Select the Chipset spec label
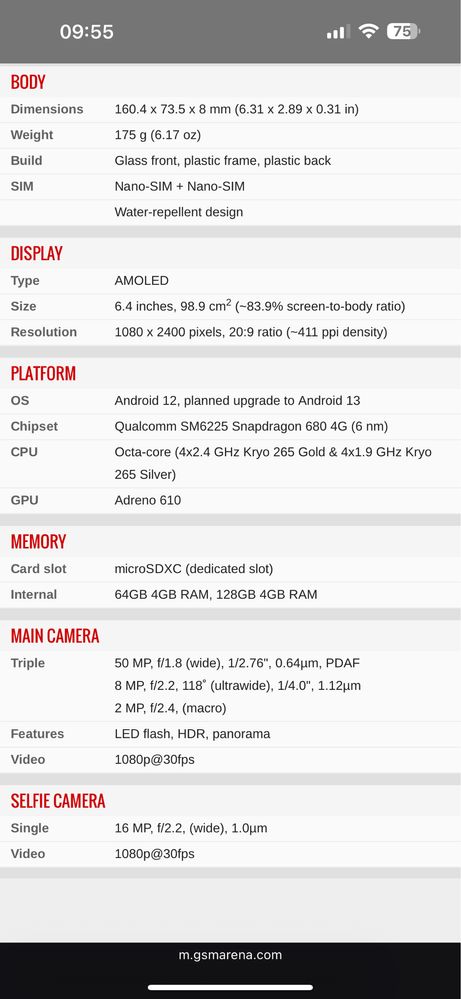The height and width of the screenshot is (999, 461). point(34,426)
